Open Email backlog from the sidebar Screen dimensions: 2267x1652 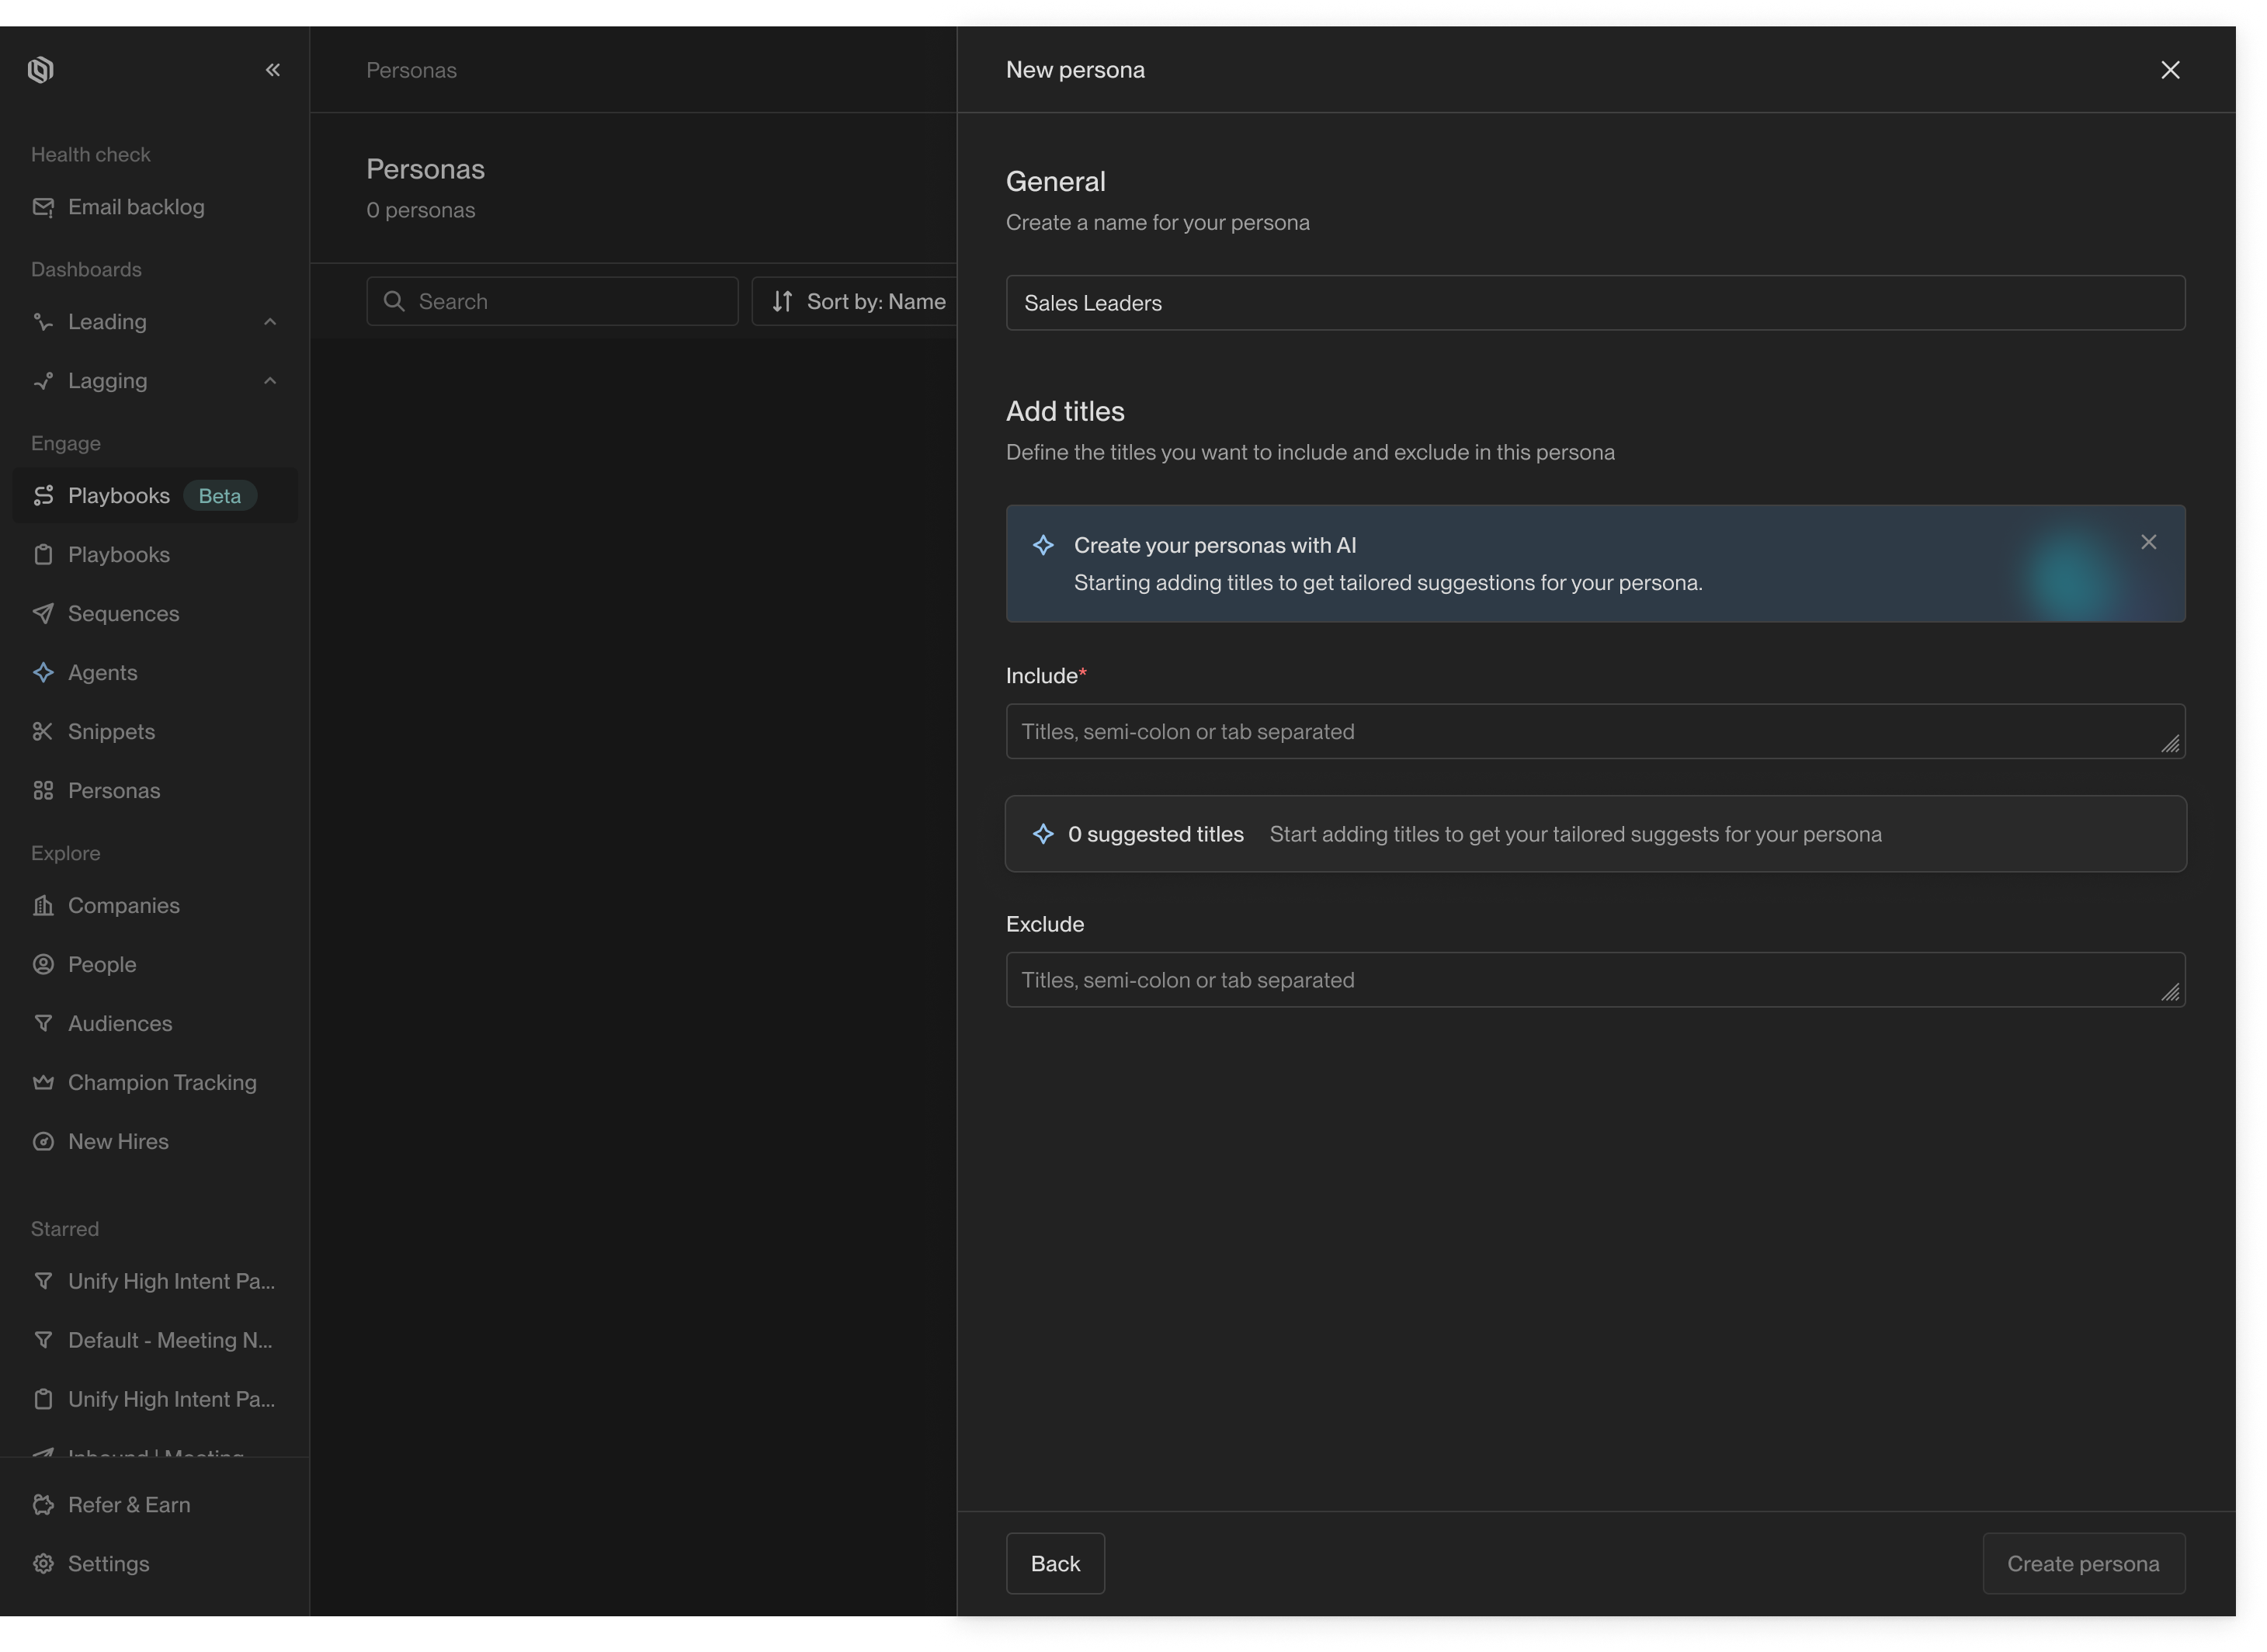pyautogui.click(x=135, y=207)
